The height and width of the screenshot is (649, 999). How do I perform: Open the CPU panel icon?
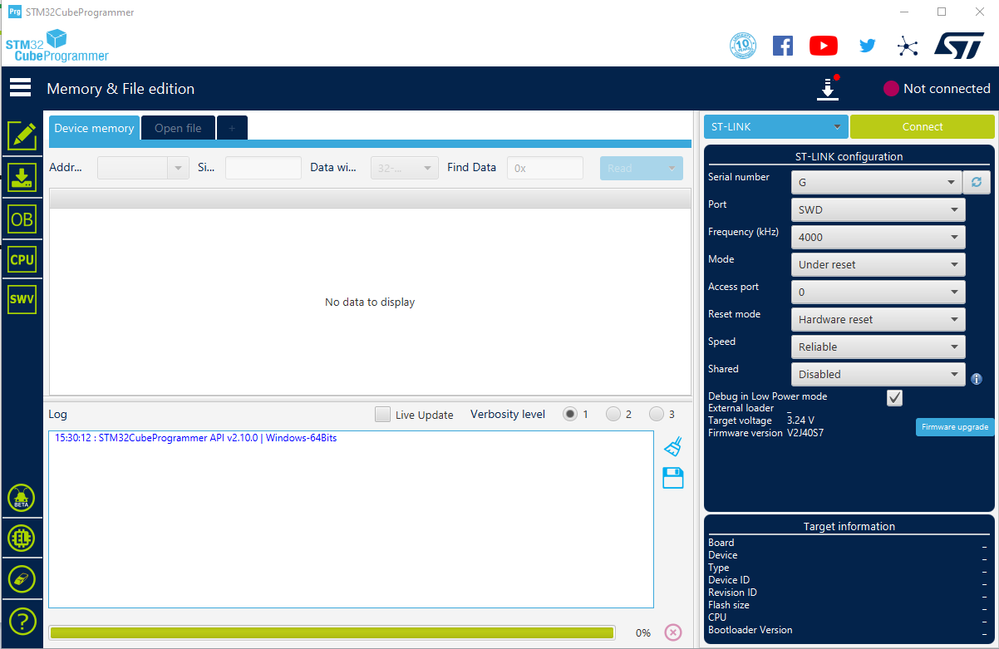(22, 260)
